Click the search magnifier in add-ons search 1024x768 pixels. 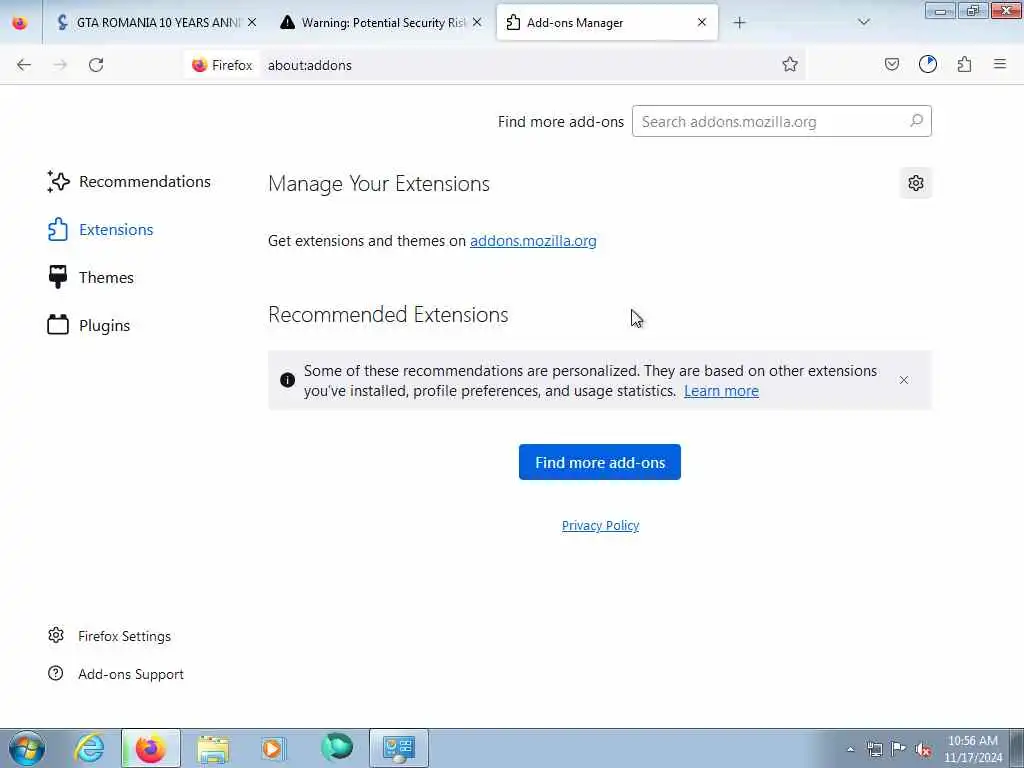(916, 121)
